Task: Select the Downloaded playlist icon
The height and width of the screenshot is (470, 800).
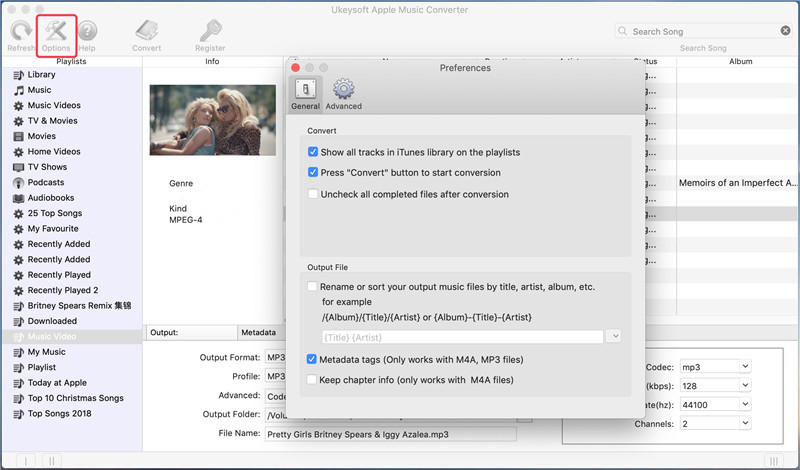Action: coord(18,321)
